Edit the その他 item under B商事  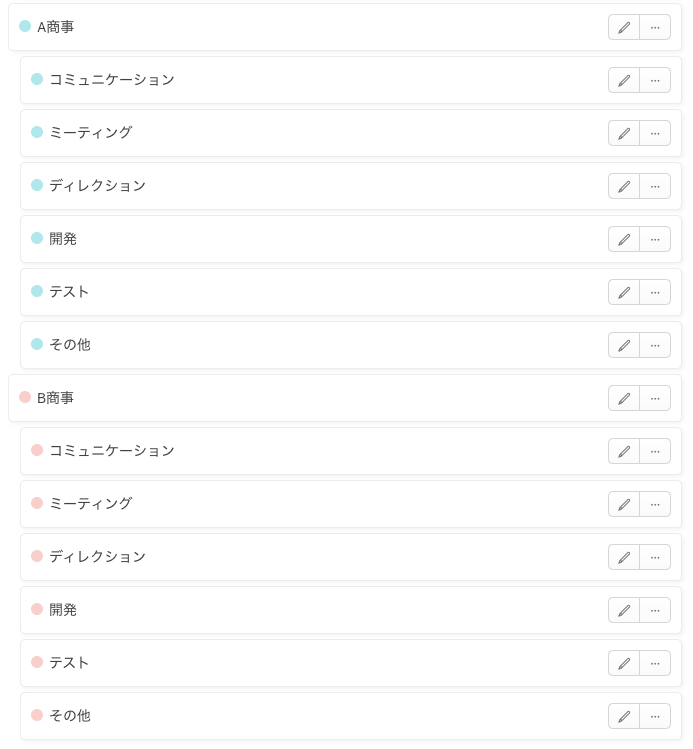coord(624,716)
